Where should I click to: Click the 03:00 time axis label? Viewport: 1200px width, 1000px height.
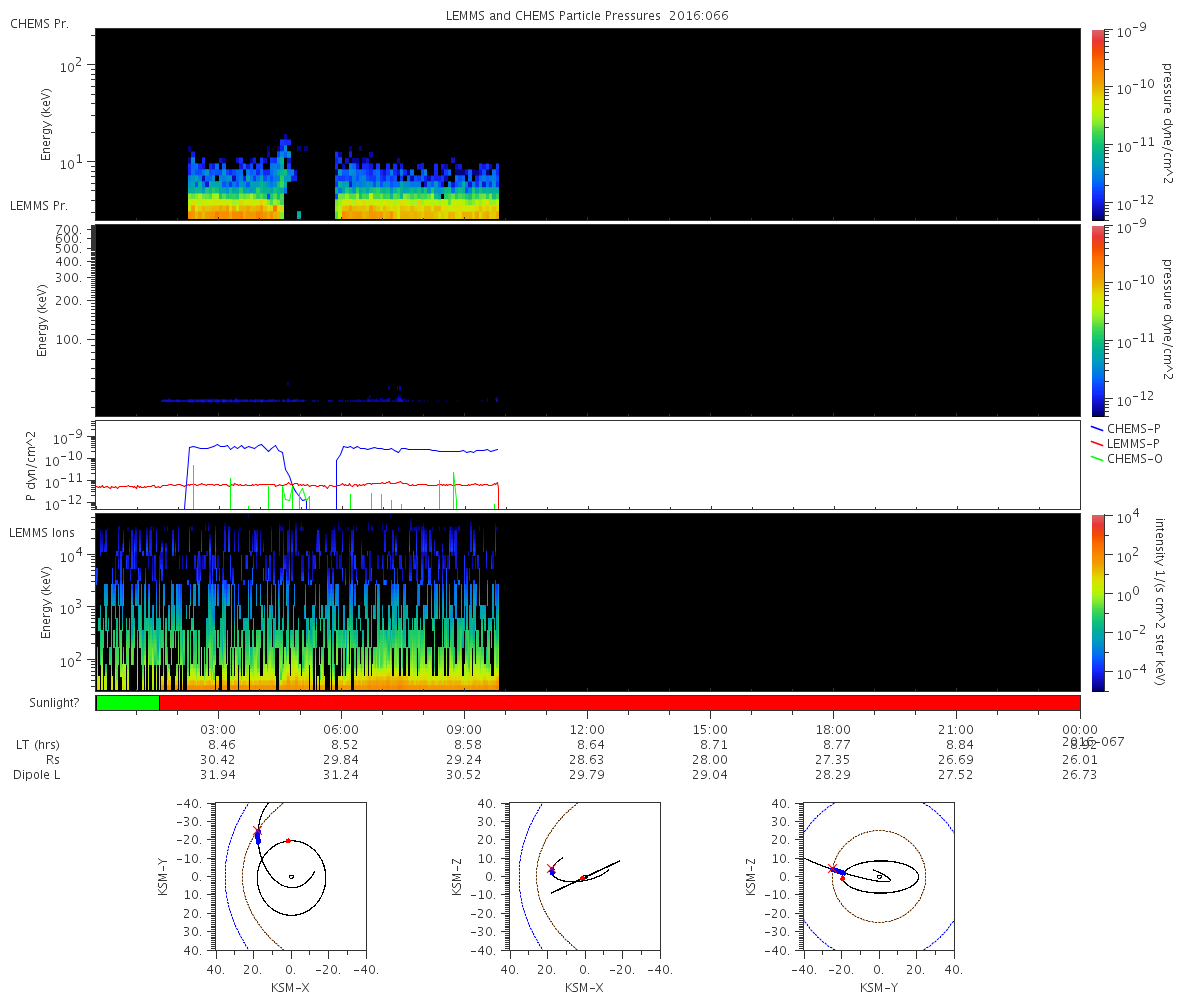coord(218,729)
